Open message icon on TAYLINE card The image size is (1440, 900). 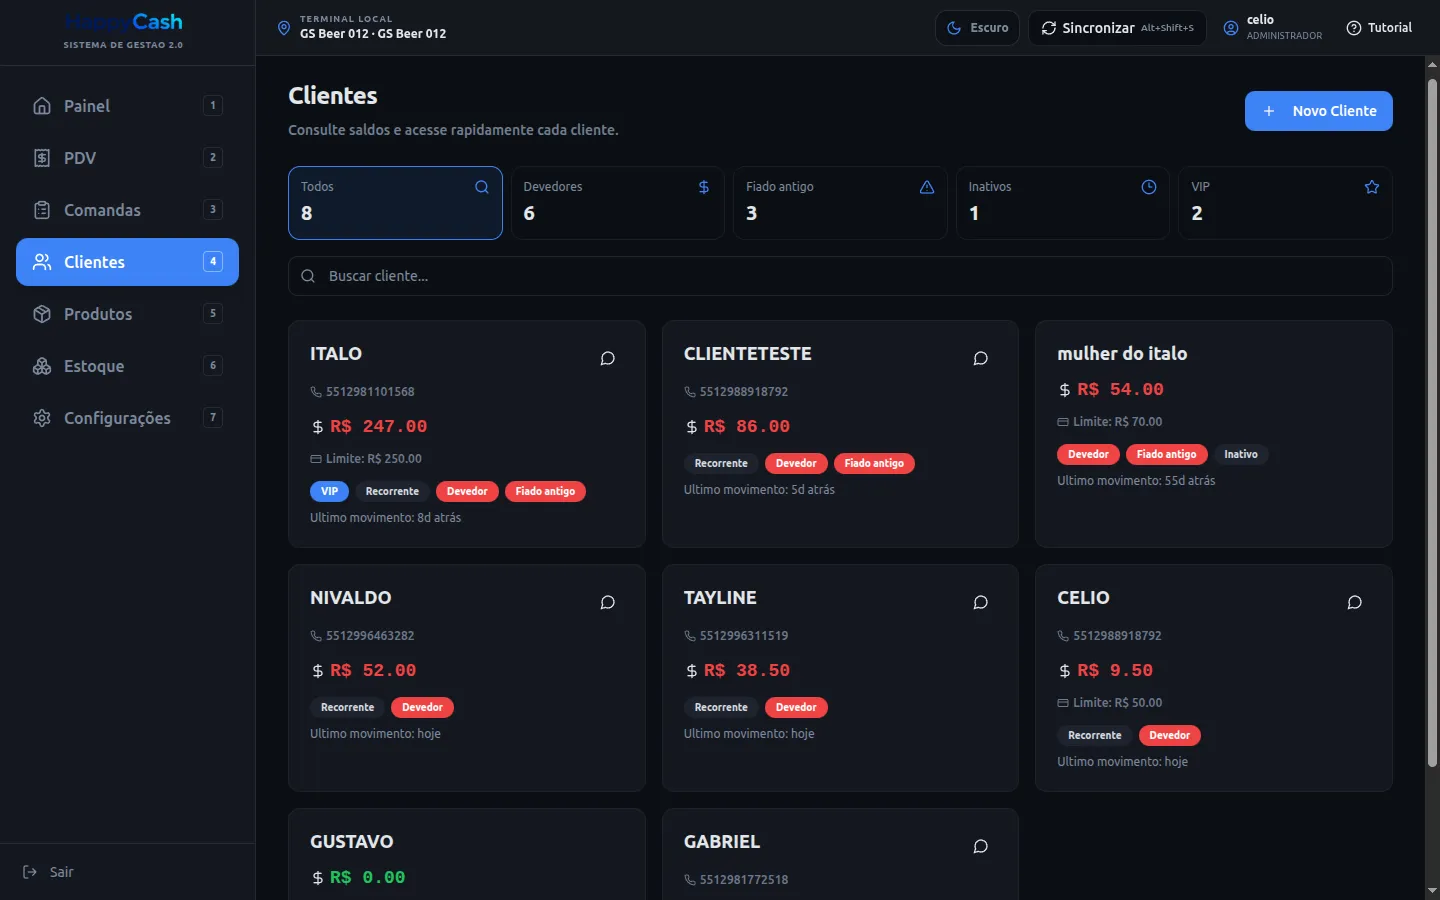coord(981,602)
